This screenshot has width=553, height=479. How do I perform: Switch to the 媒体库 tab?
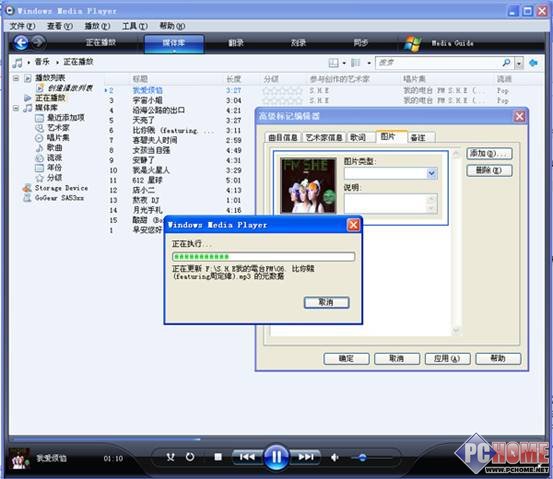pos(174,44)
